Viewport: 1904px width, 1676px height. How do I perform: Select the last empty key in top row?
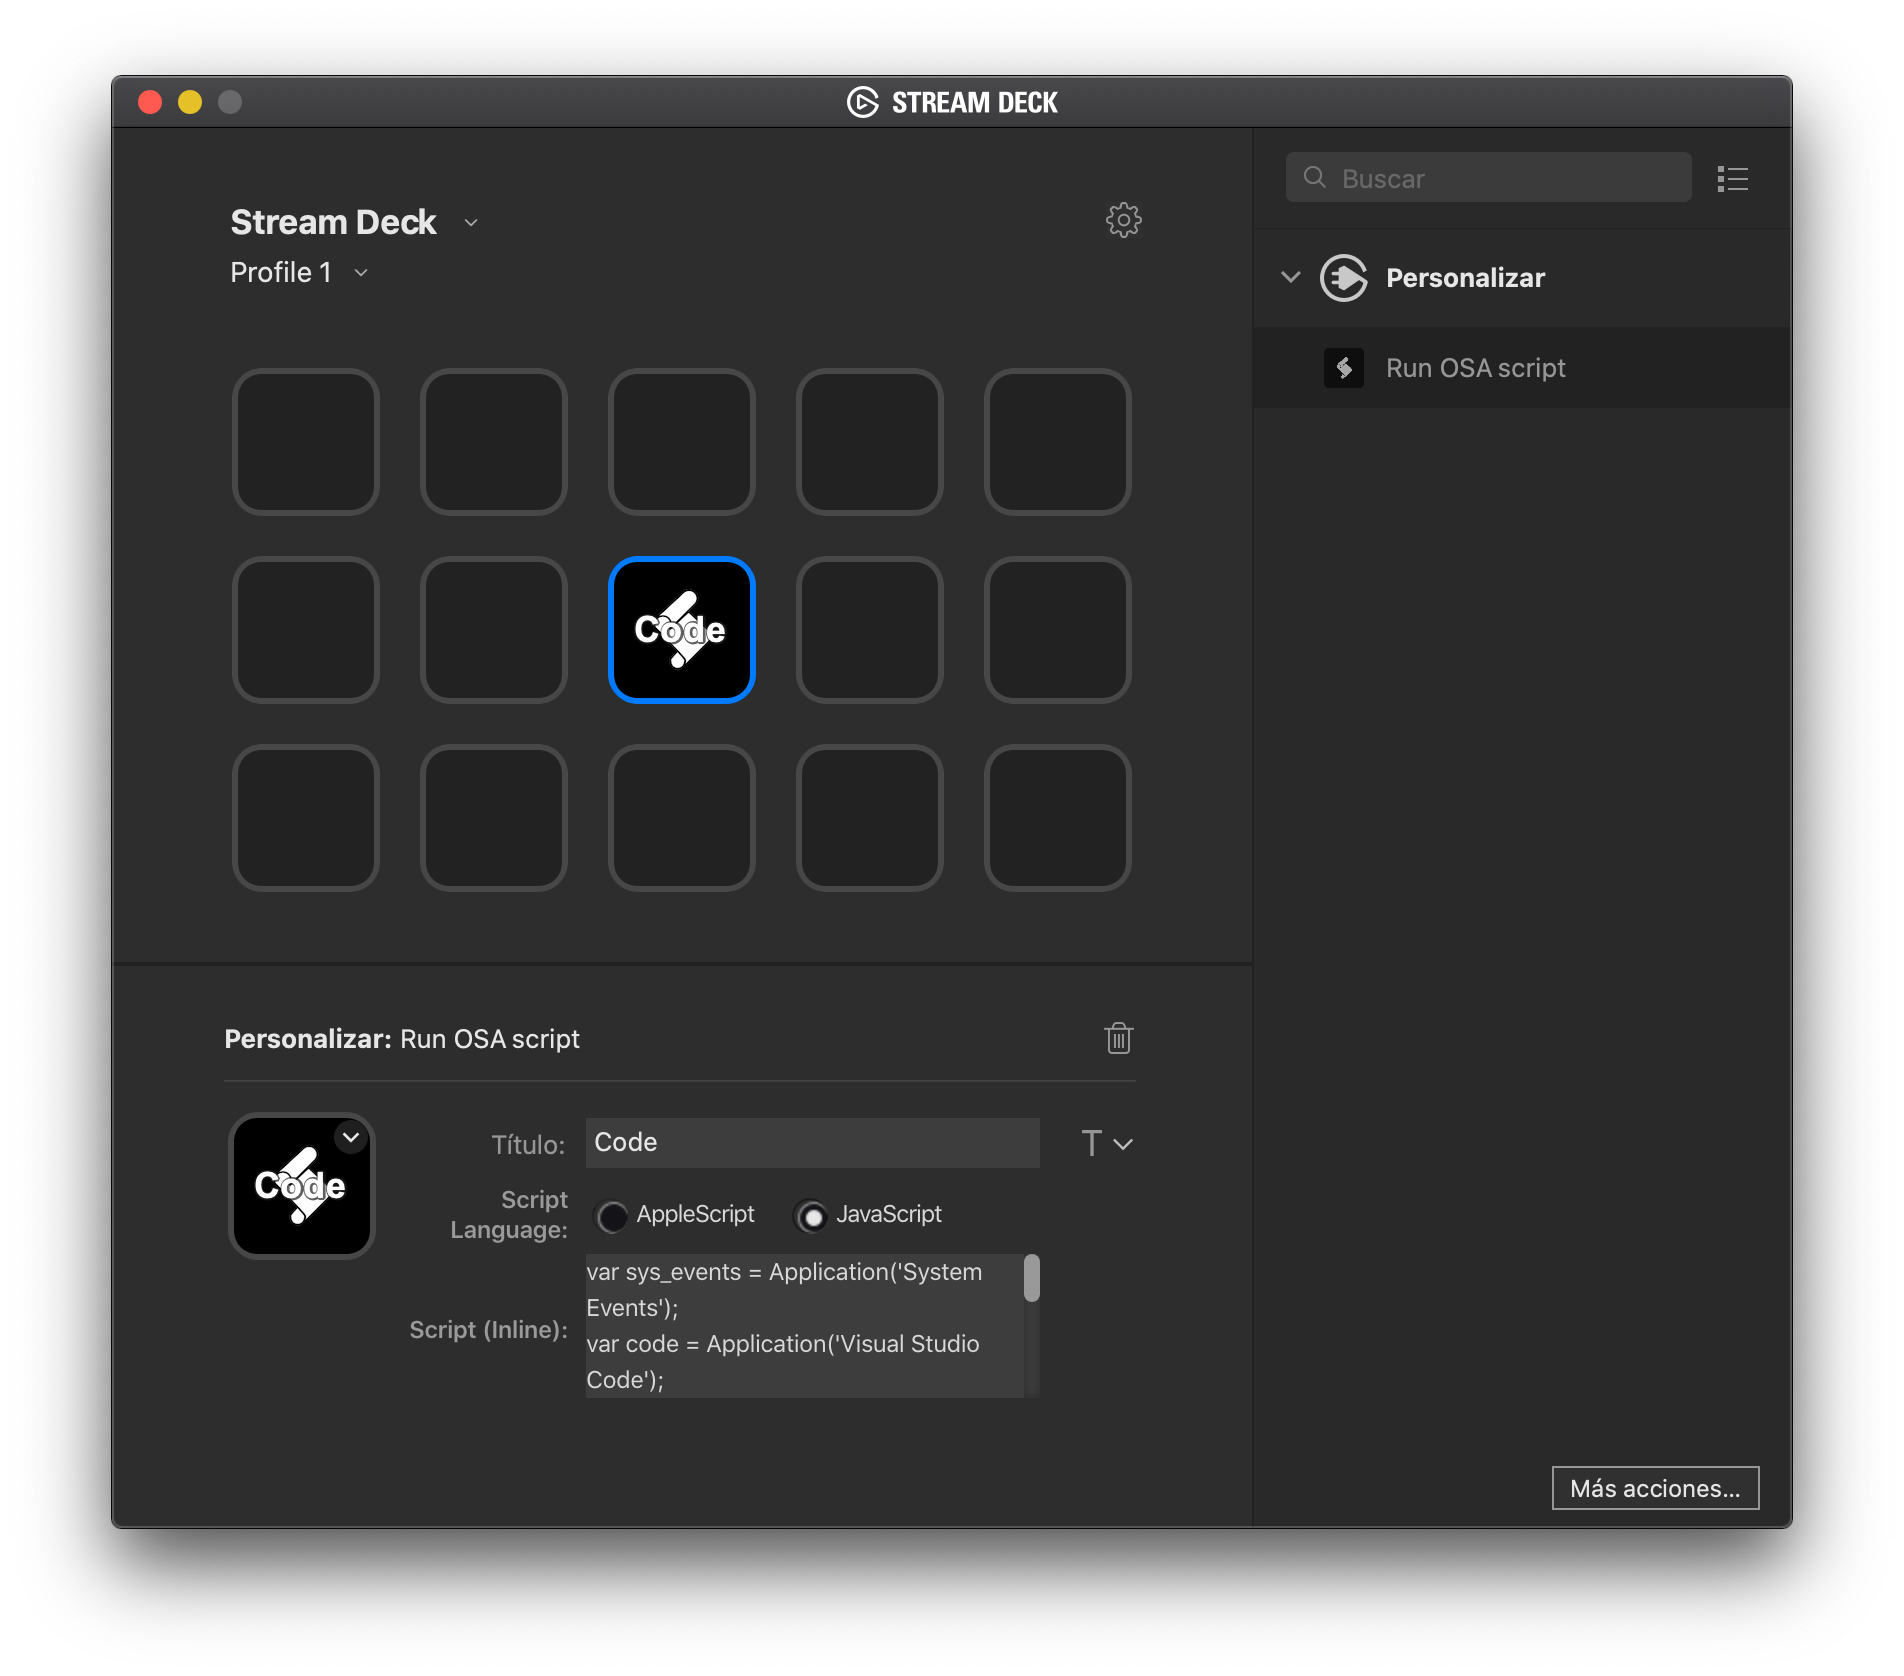[1058, 442]
